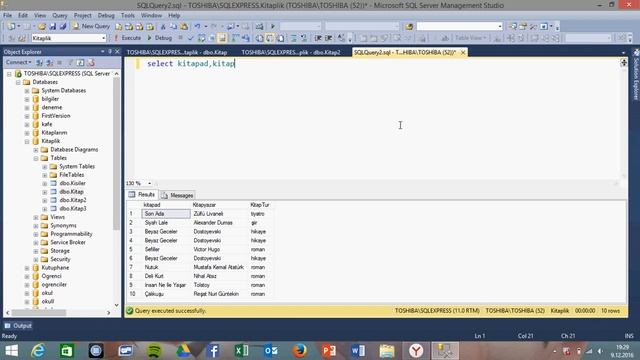This screenshot has width=640, height=360.
Task: Switch output to Results to File
Action: tap(280, 38)
